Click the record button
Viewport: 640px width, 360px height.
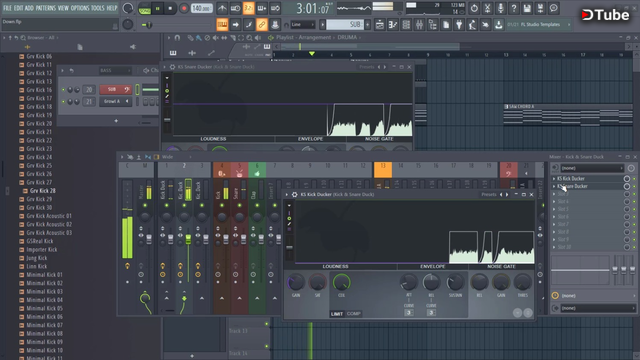[x=184, y=8]
